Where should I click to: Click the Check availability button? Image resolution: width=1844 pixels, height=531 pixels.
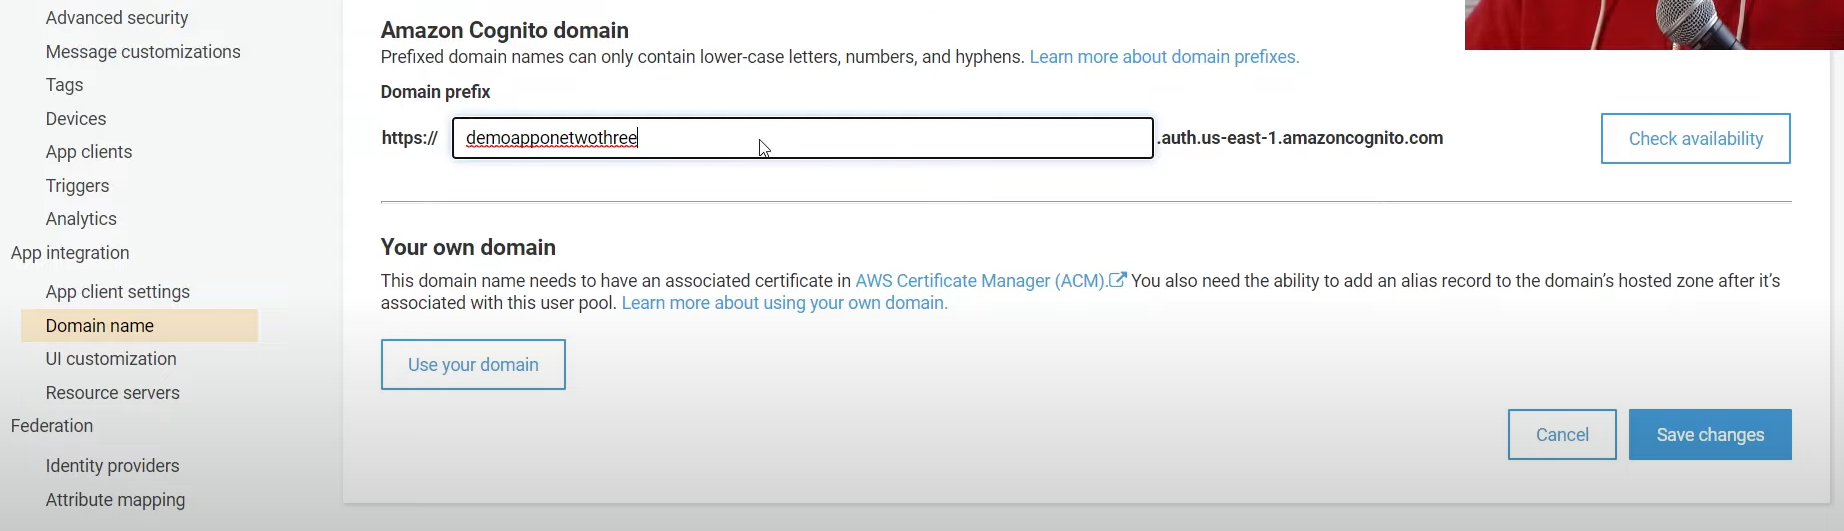(x=1696, y=139)
